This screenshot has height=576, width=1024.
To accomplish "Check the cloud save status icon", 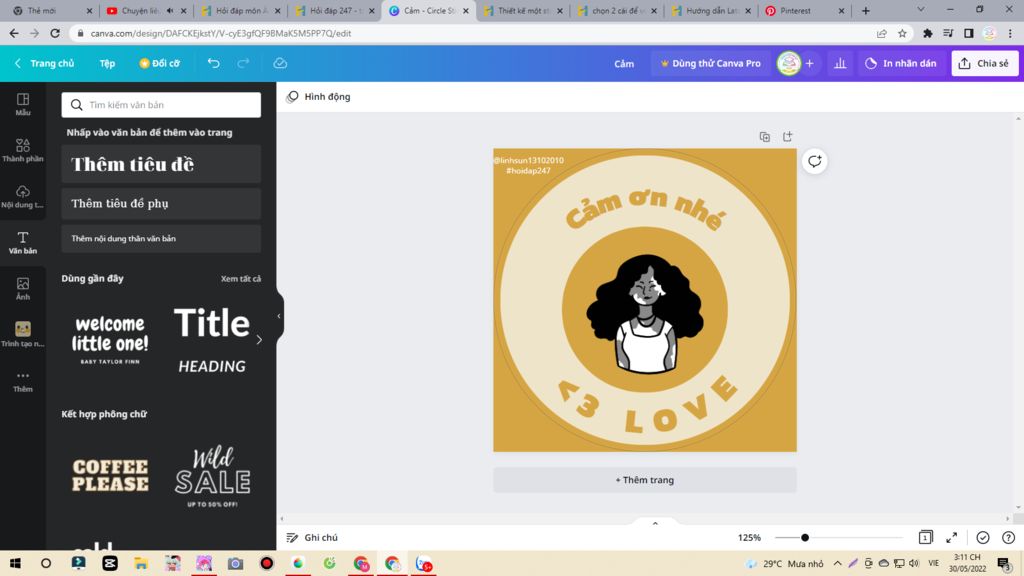I will [x=280, y=63].
